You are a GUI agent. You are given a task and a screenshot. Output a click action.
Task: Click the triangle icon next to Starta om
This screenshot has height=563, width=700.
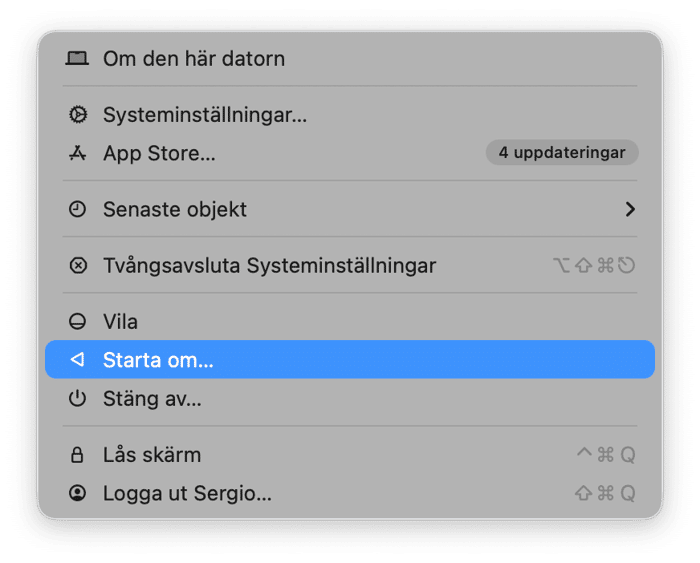(77, 360)
